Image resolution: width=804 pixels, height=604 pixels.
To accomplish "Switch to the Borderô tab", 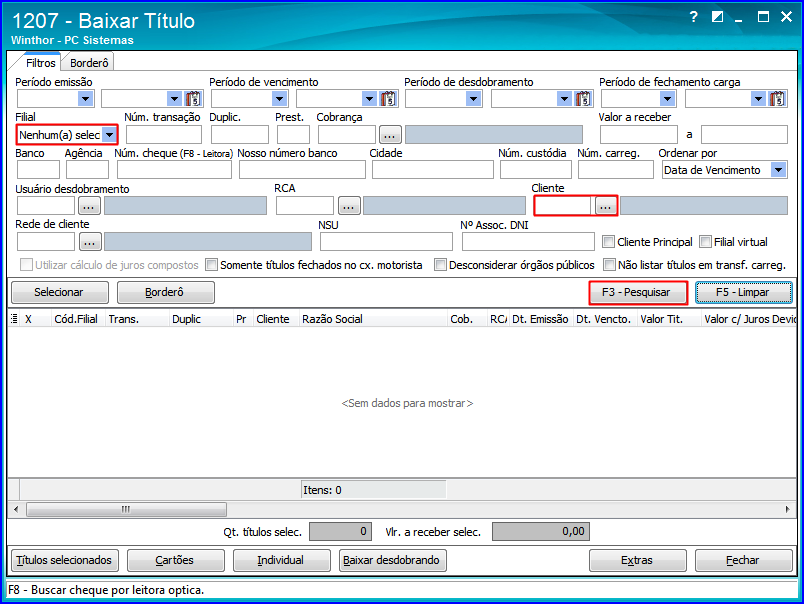I will [x=89, y=63].
